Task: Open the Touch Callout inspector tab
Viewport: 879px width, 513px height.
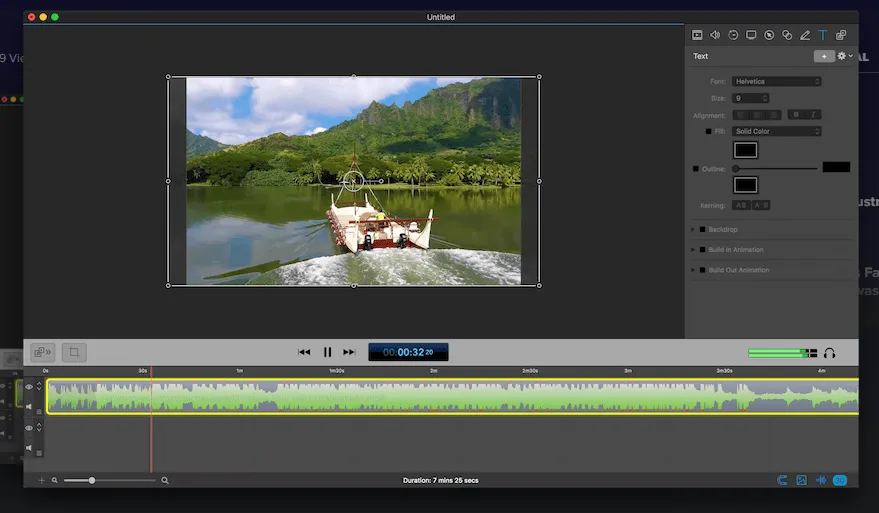Action: [x=787, y=35]
